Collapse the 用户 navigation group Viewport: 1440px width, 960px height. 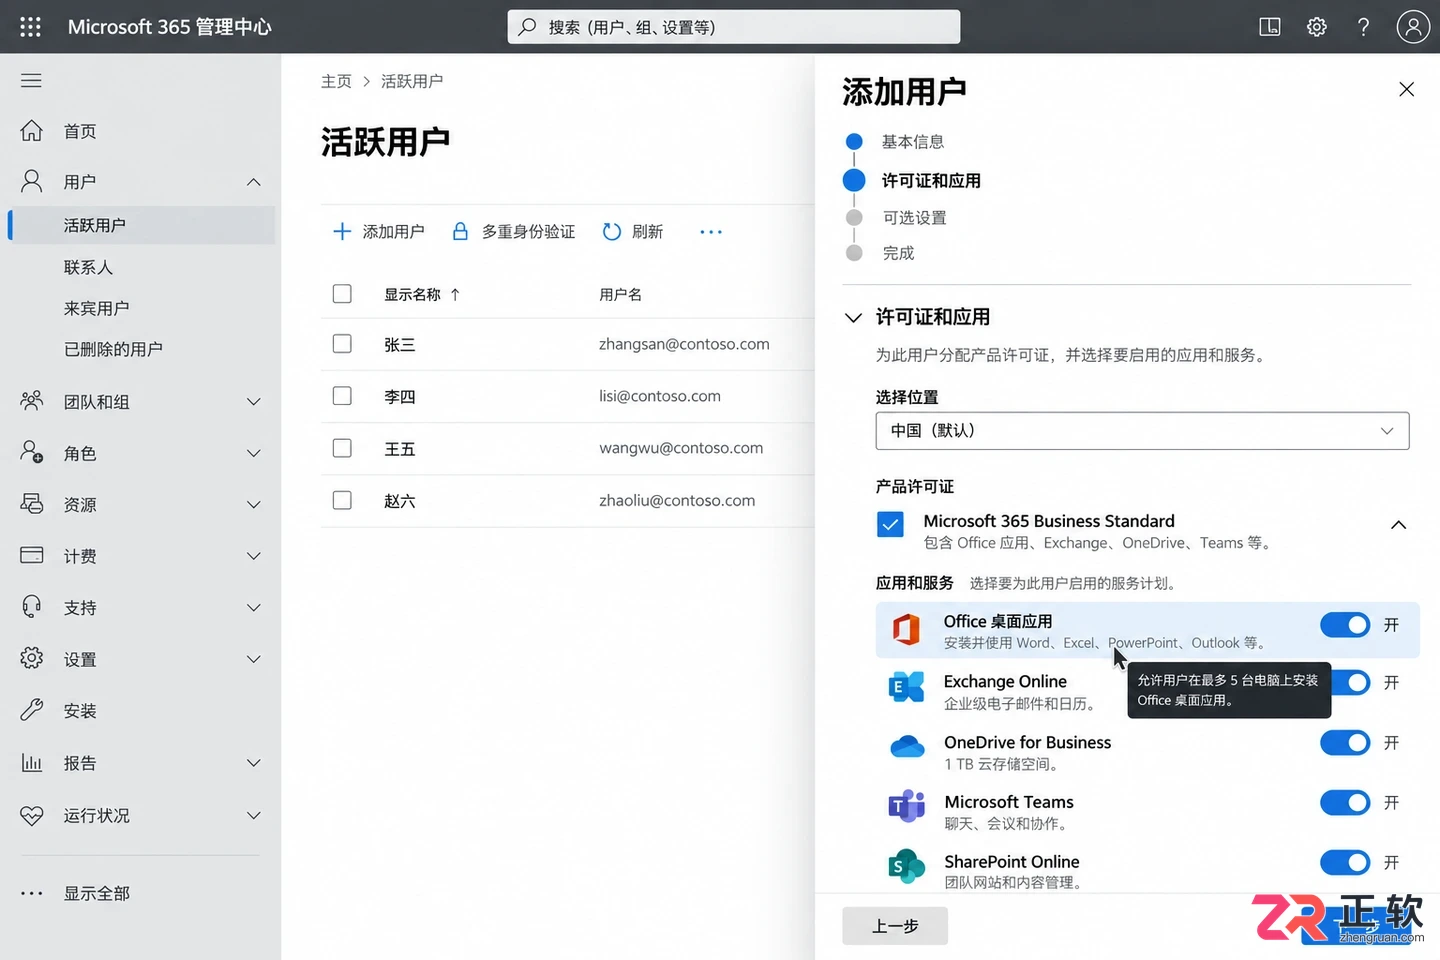(254, 182)
